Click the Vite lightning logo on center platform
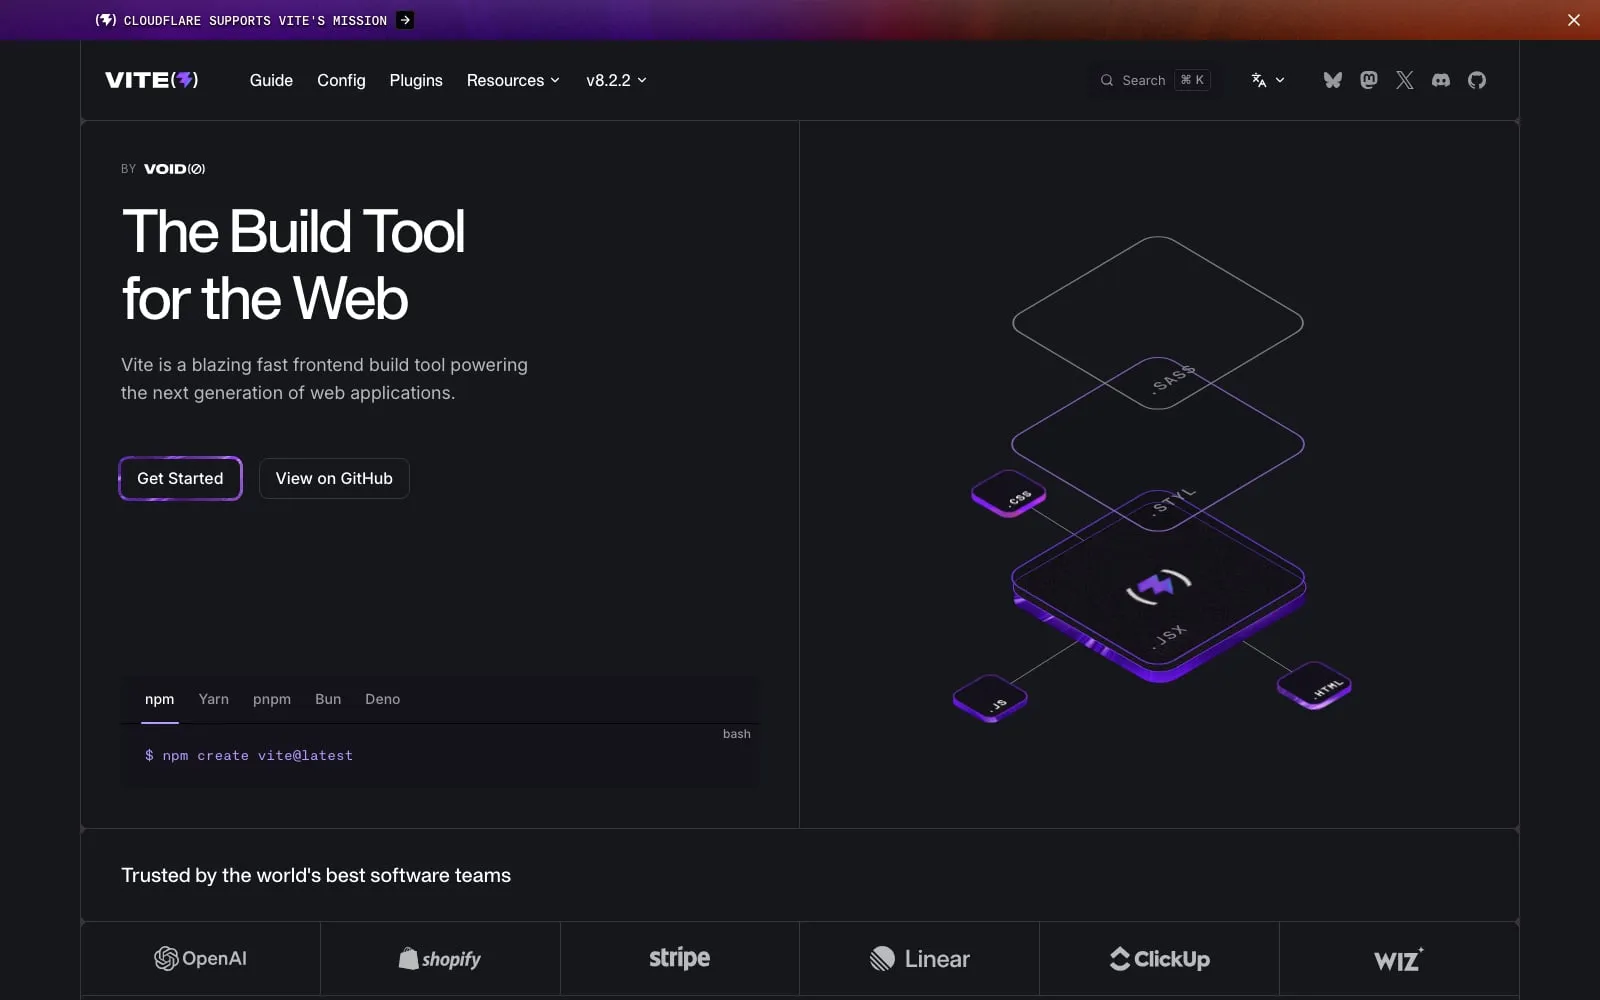 click(1158, 586)
